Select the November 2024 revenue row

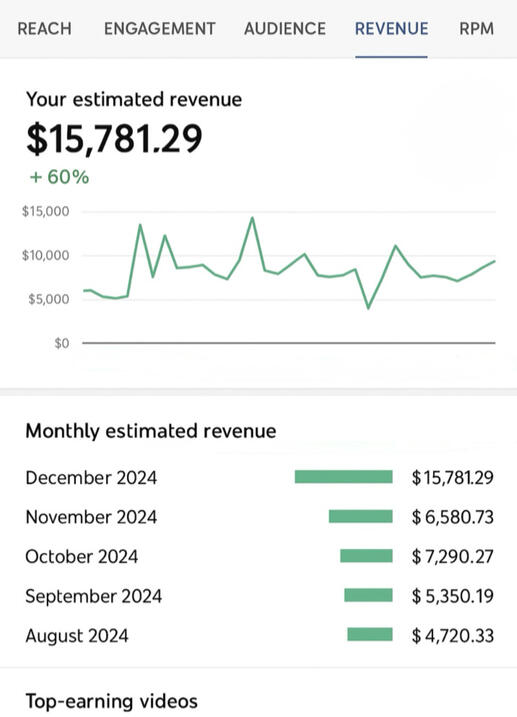coord(259,517)
